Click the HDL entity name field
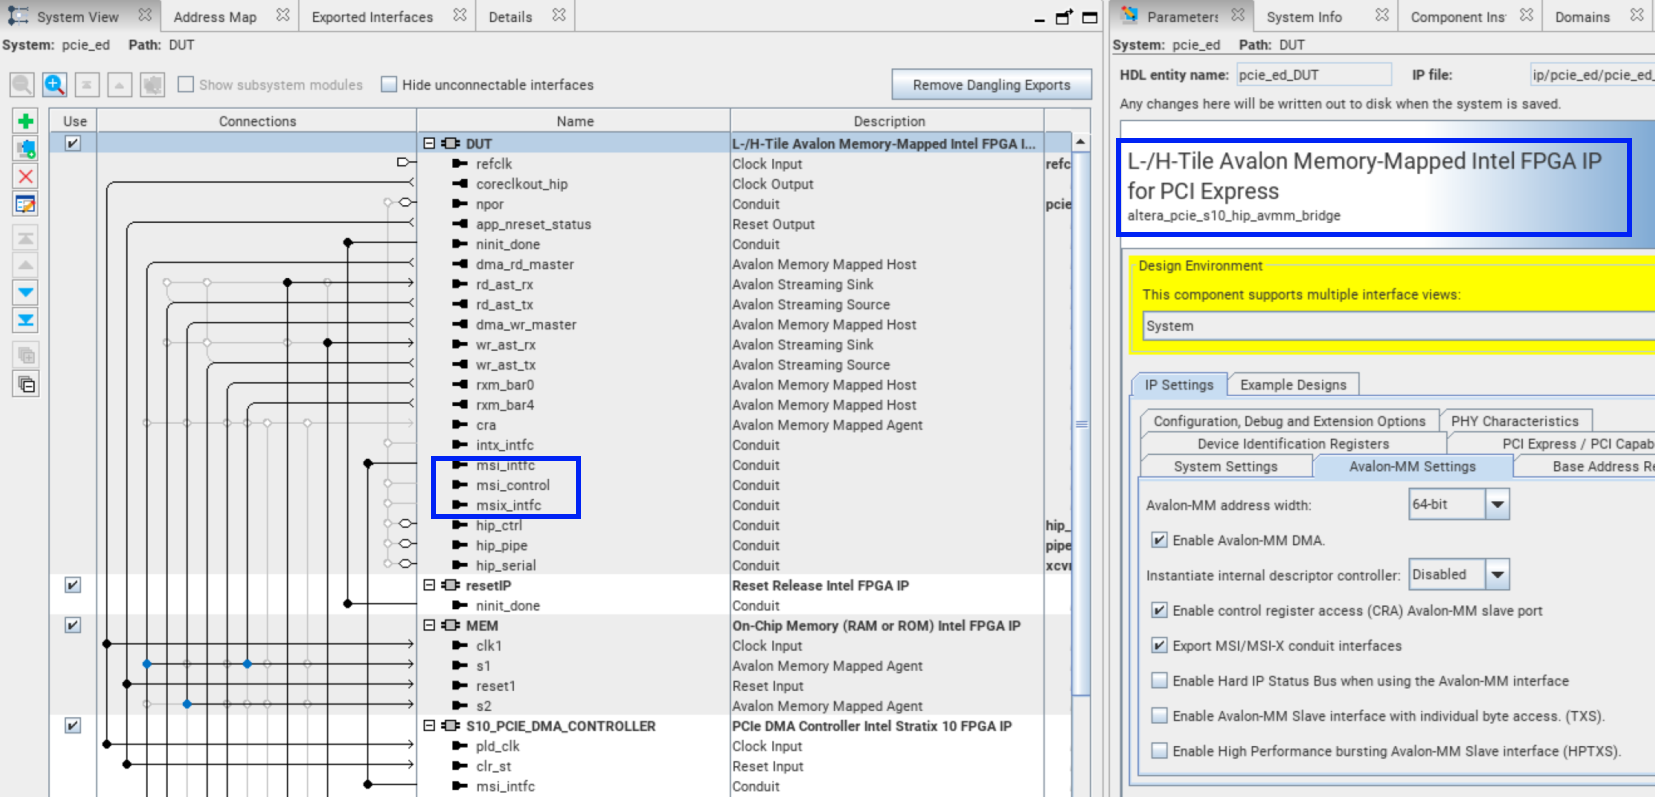 pos(1313,74)
